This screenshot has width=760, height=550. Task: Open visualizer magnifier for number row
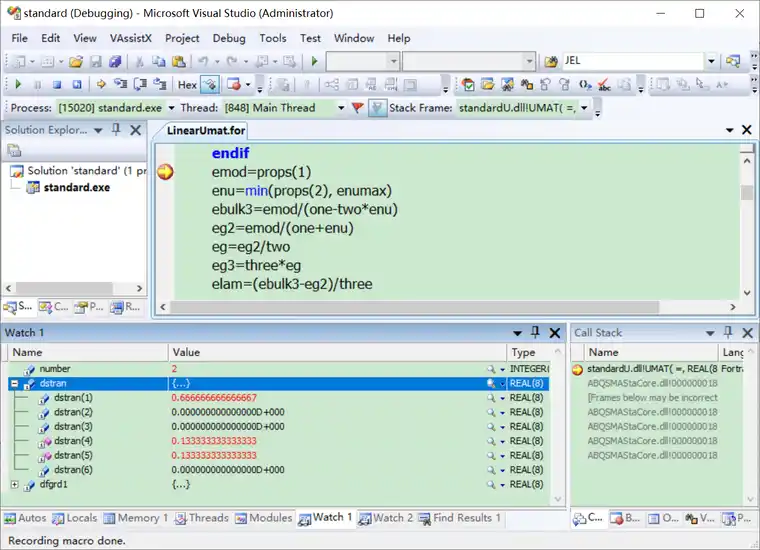(x=491, y=369)
